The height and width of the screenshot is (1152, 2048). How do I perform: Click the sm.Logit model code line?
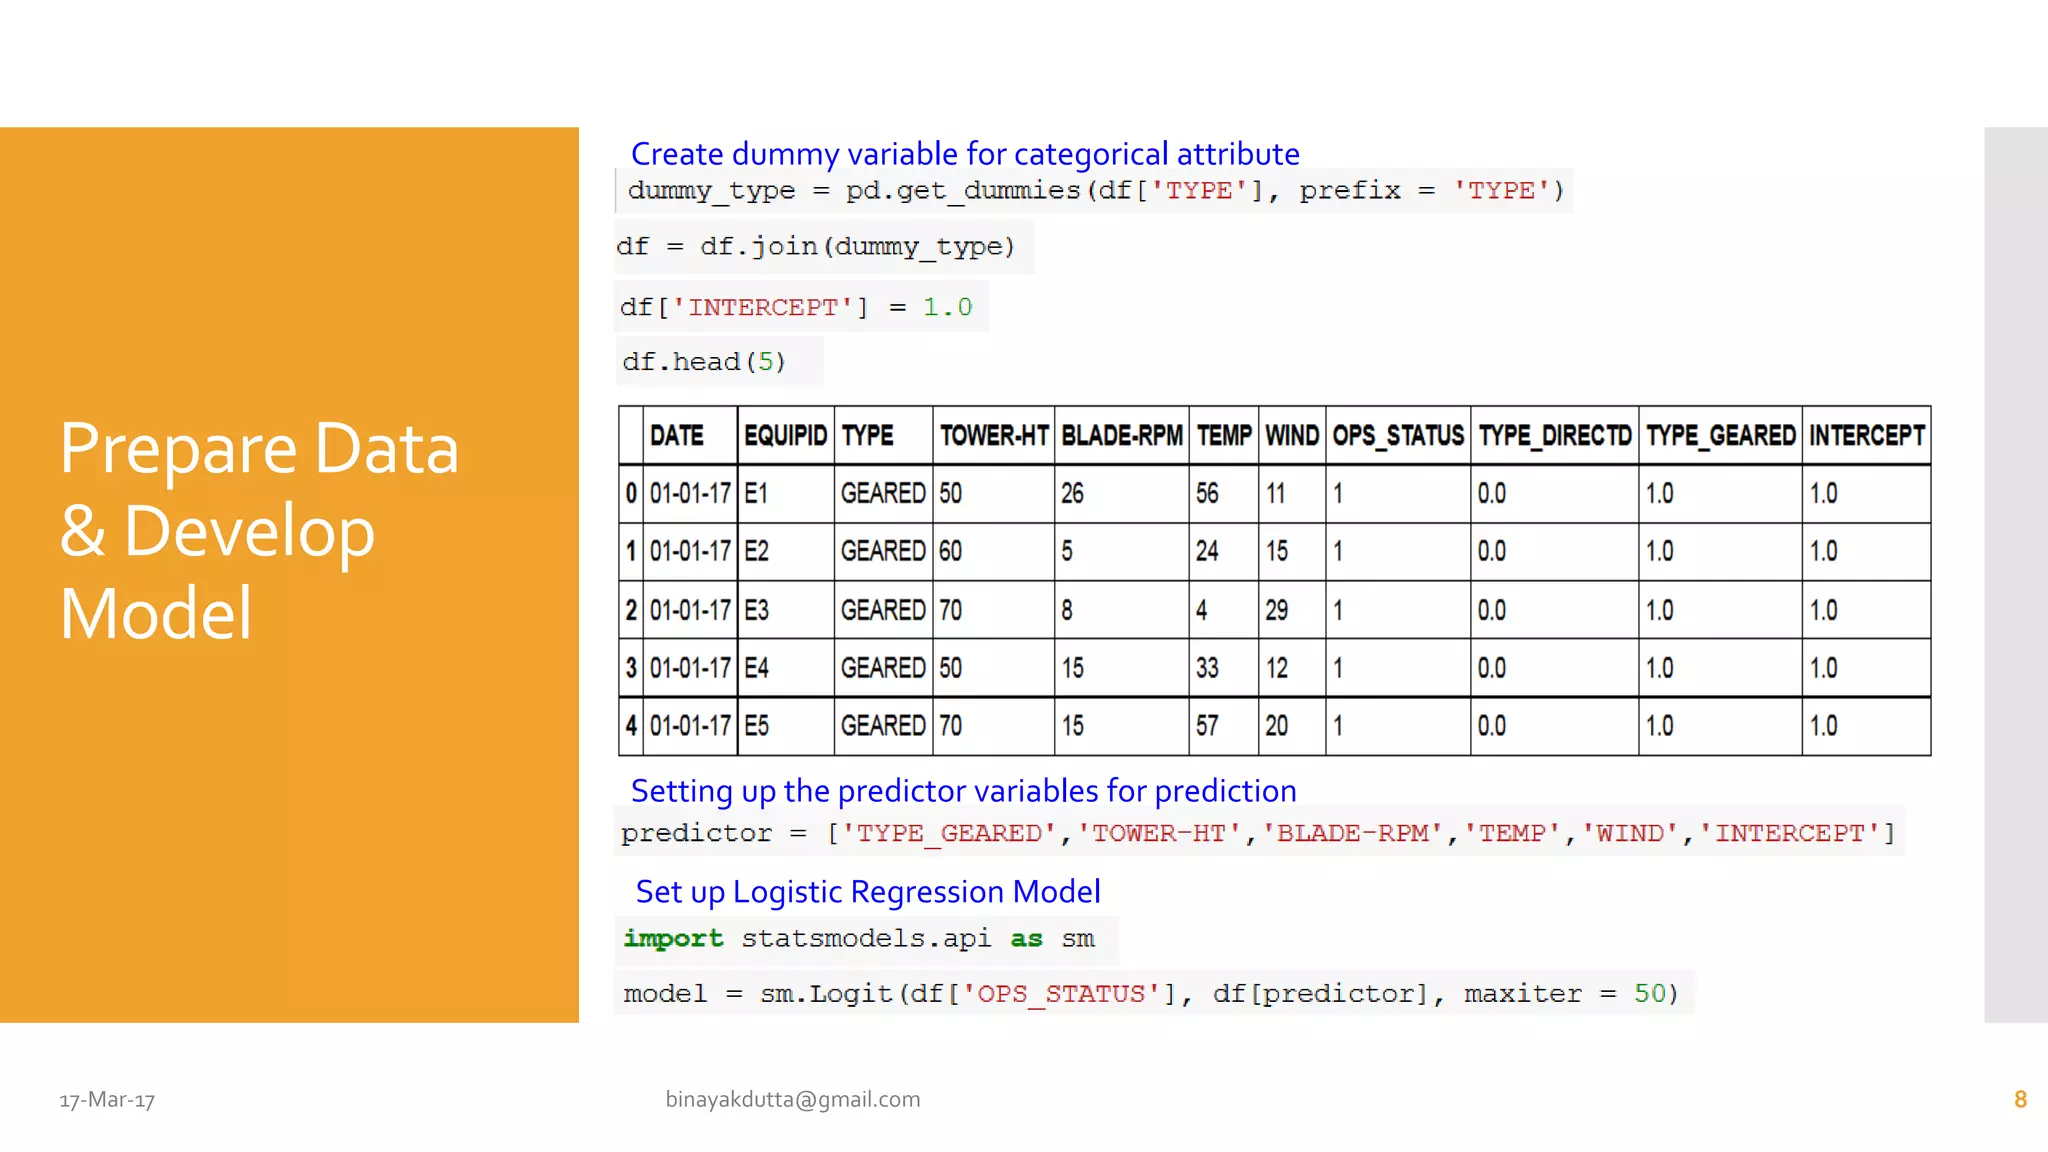click(1152, 994)
